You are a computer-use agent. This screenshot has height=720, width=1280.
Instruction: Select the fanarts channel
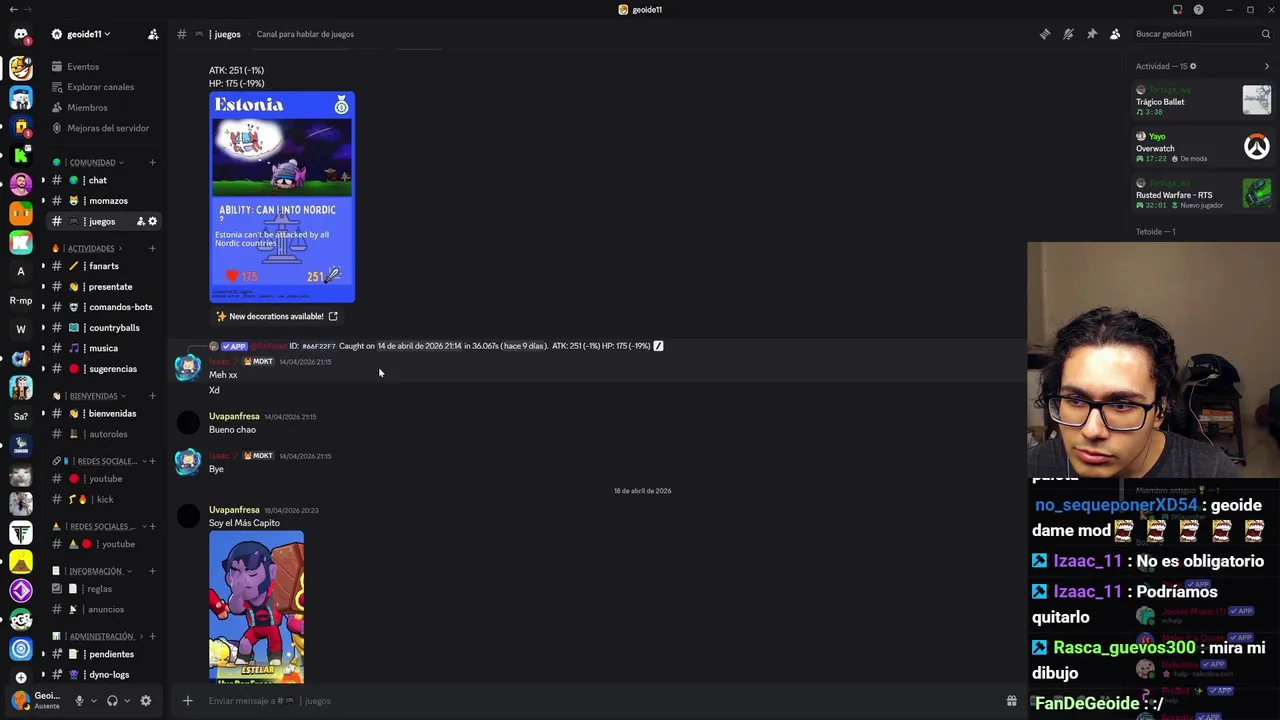103,266
